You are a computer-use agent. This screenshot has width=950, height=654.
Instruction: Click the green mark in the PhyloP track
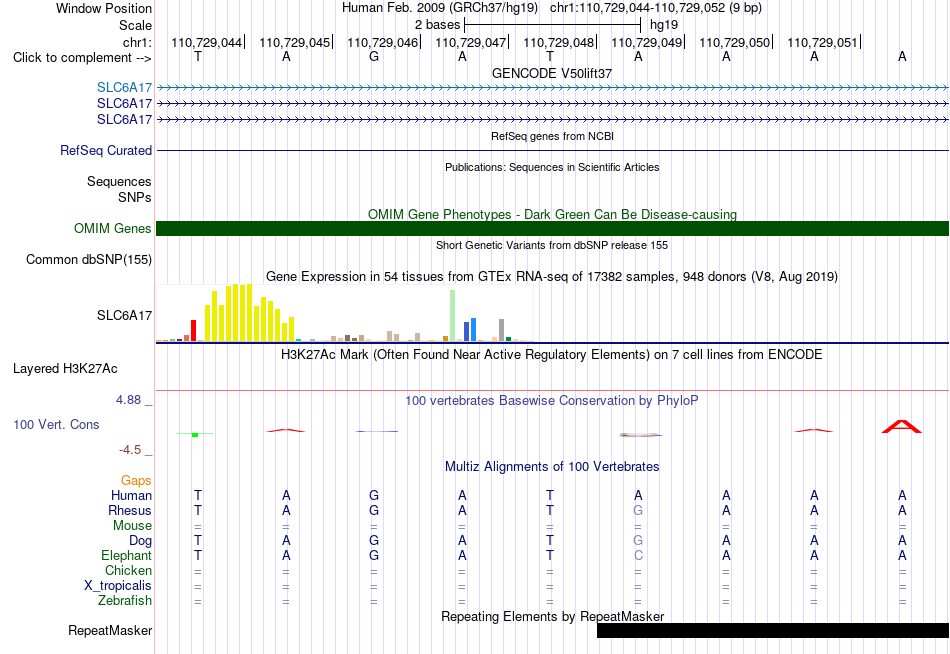(195, 434)
